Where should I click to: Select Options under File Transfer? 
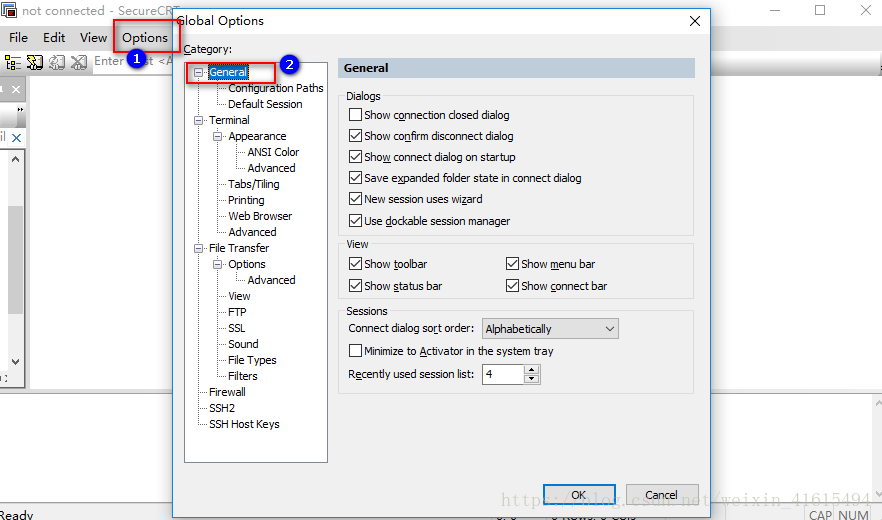(x=246, y=264)
